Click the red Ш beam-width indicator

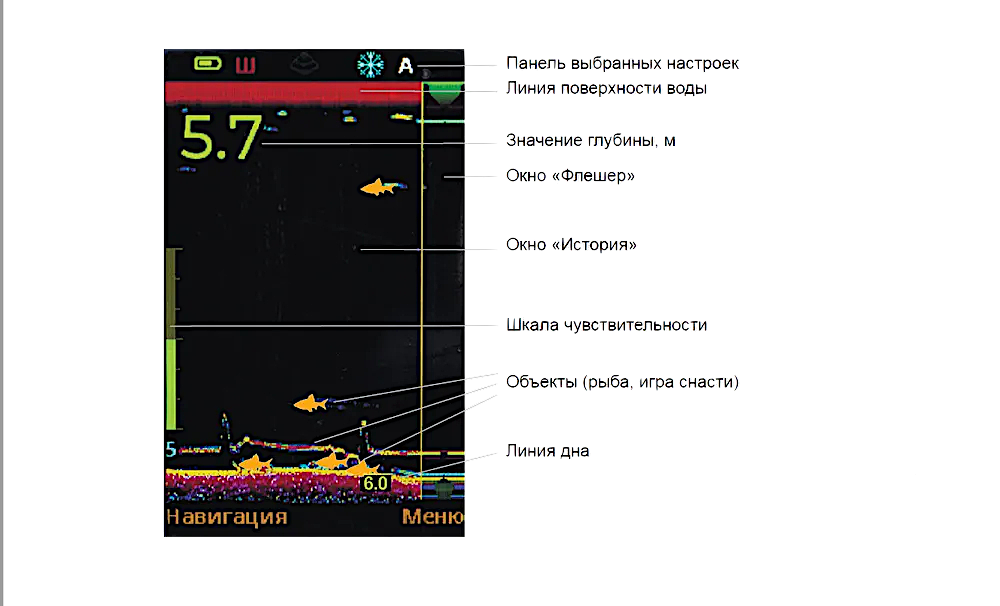click(x=245, y=66)
